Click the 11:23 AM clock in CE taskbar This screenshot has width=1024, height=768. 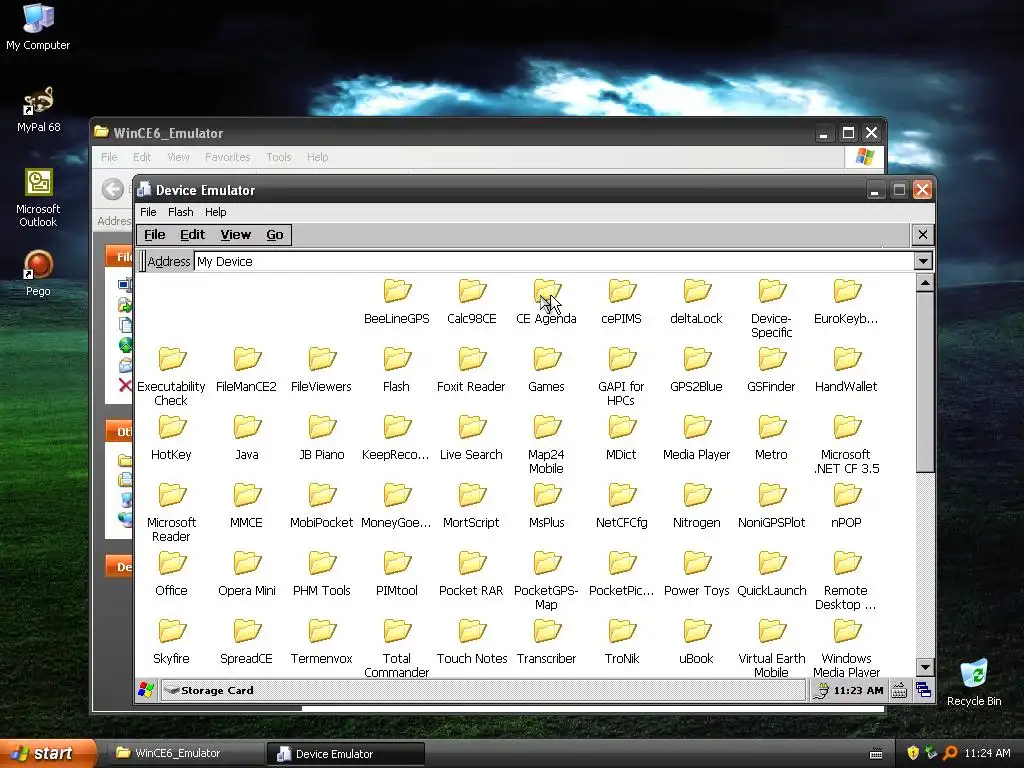pyautogui.click(x=858, y=690)
